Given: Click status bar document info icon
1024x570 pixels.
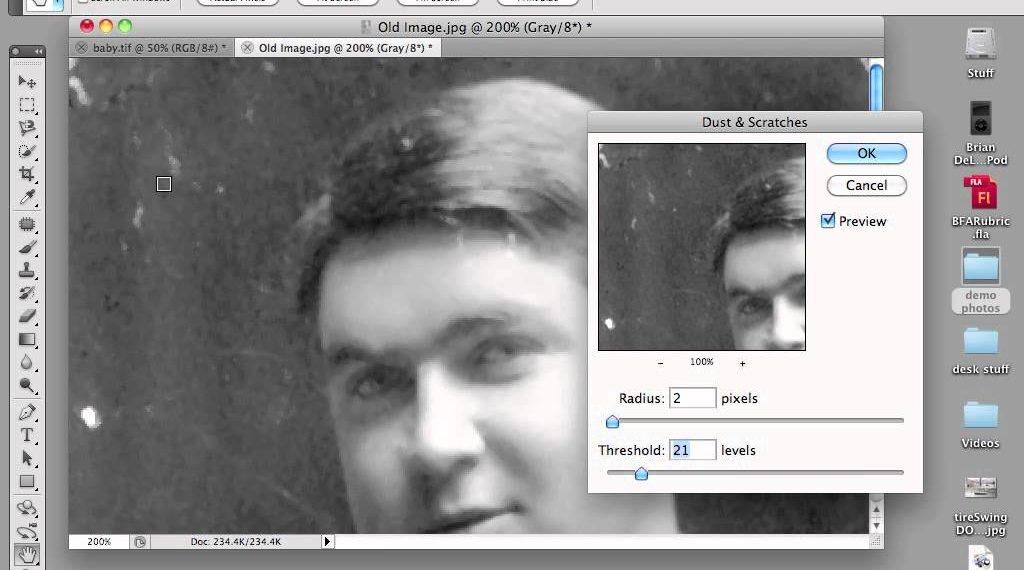Looking at the screenshot, I should (140, 541).
